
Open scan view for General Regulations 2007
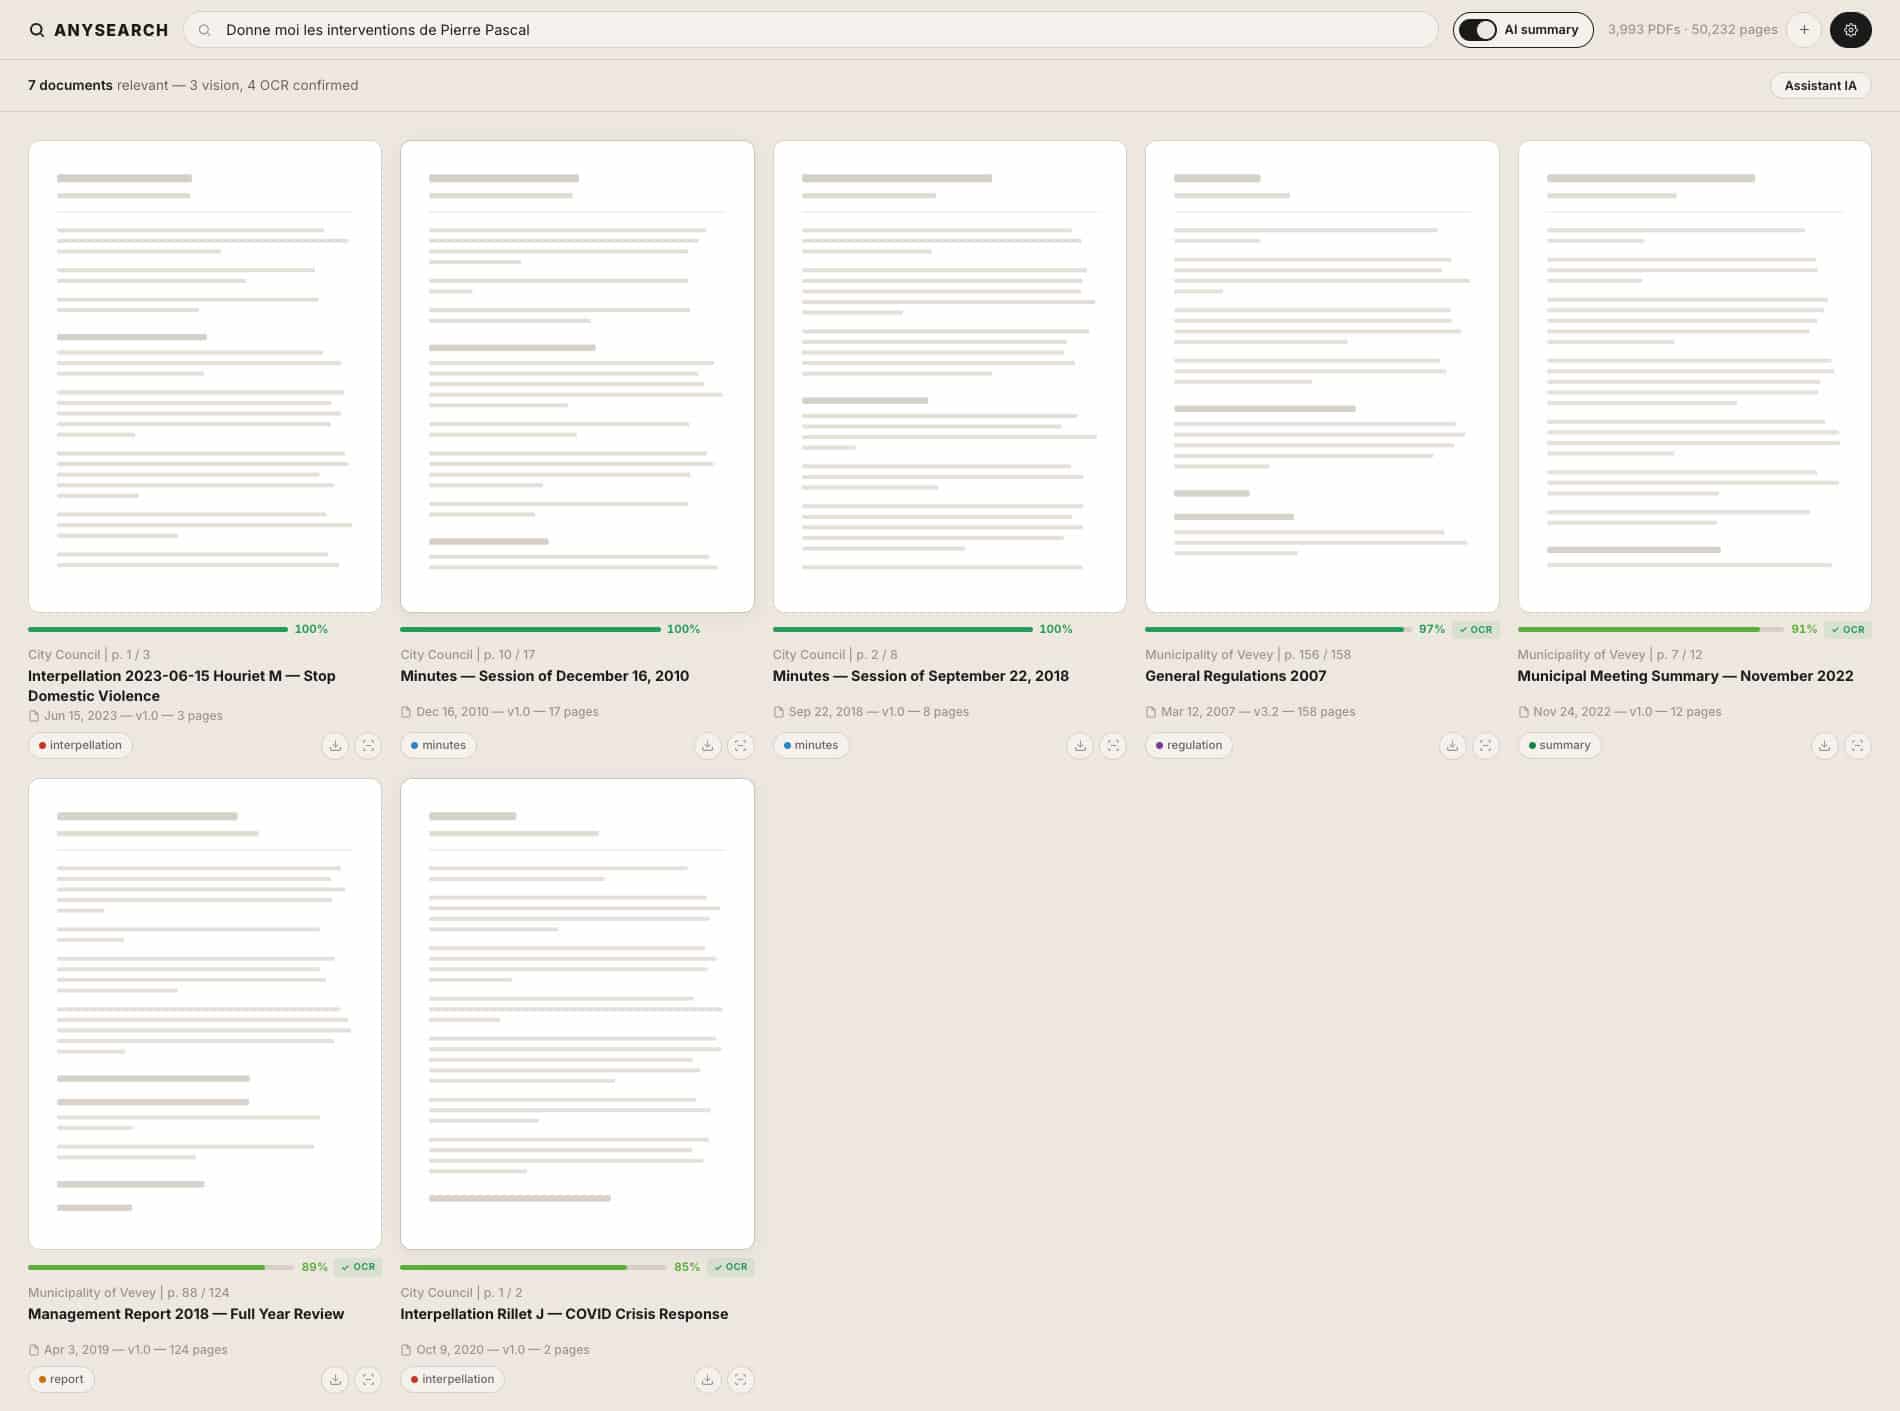[1486, 745]
